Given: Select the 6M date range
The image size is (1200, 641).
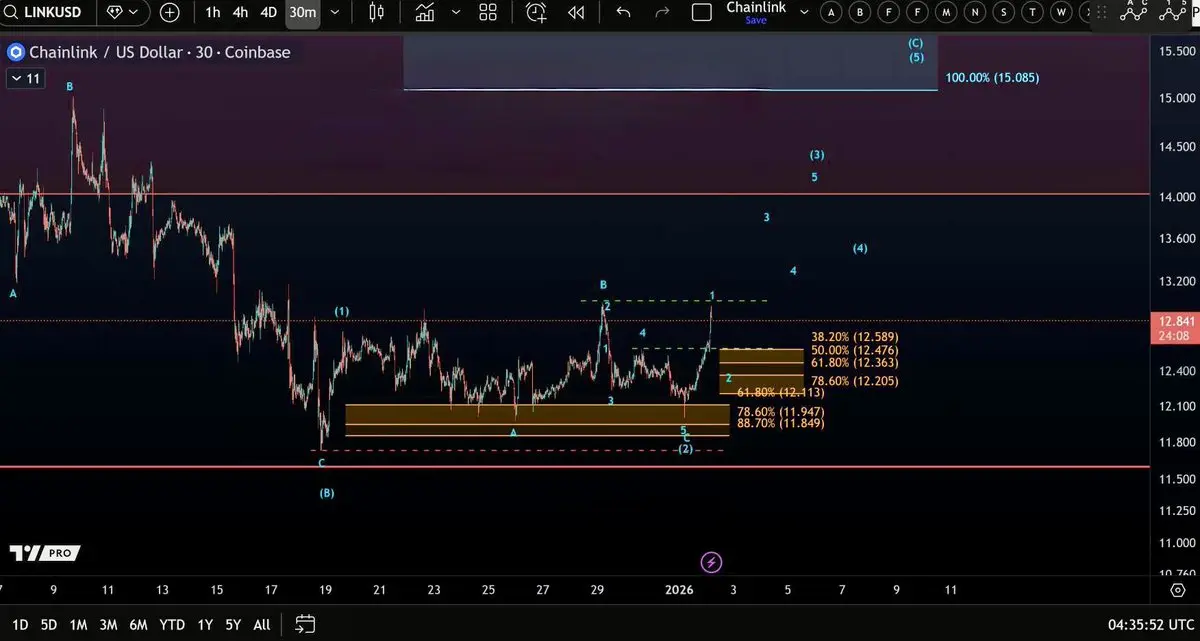Looking at the screenshot, I should 138,624.
